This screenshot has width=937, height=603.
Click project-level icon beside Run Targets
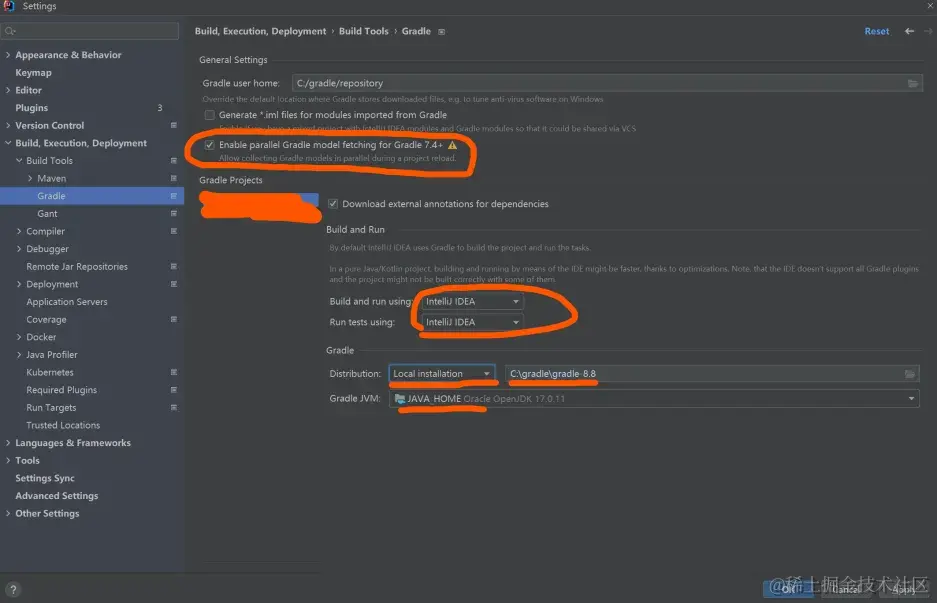pos(173,408)
